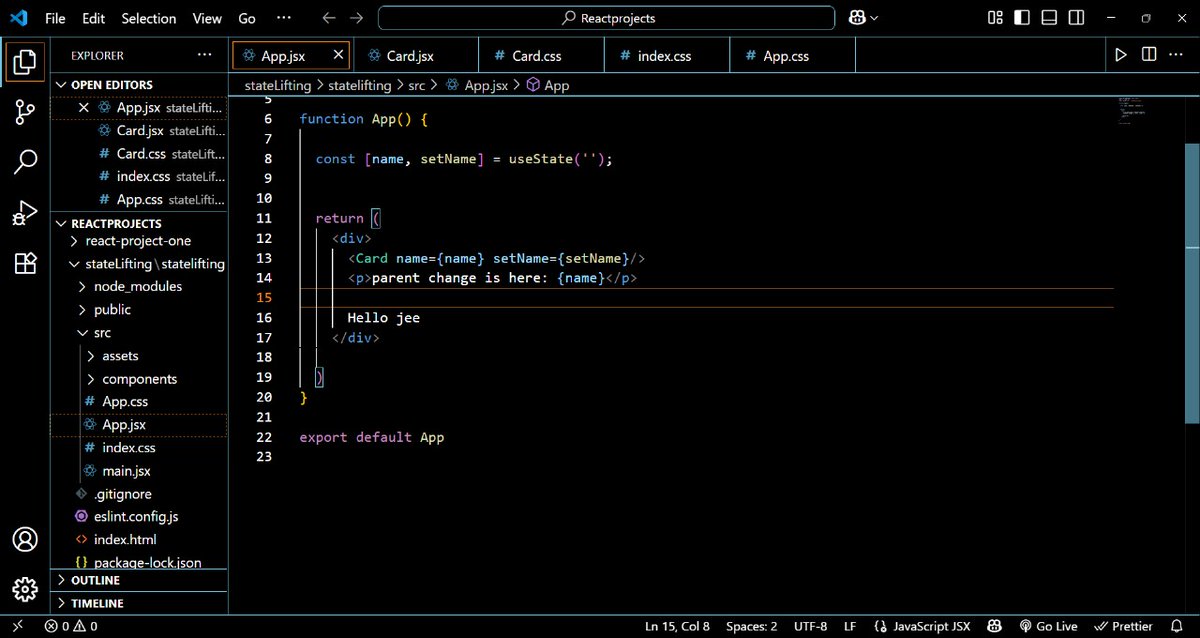This screenshot has height=638, width=1200.
Task: Expand the node_modules folder
Action: tap(139, 287)
